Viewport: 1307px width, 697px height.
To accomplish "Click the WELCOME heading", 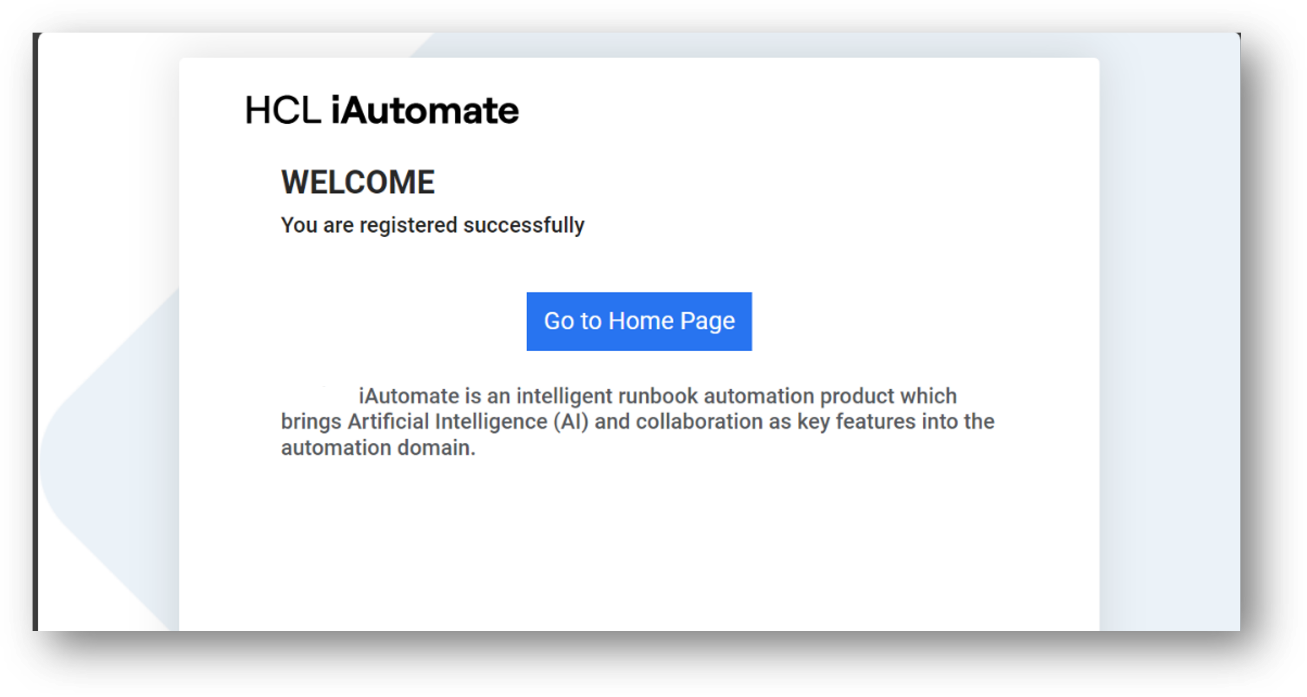I will (358, 183).
